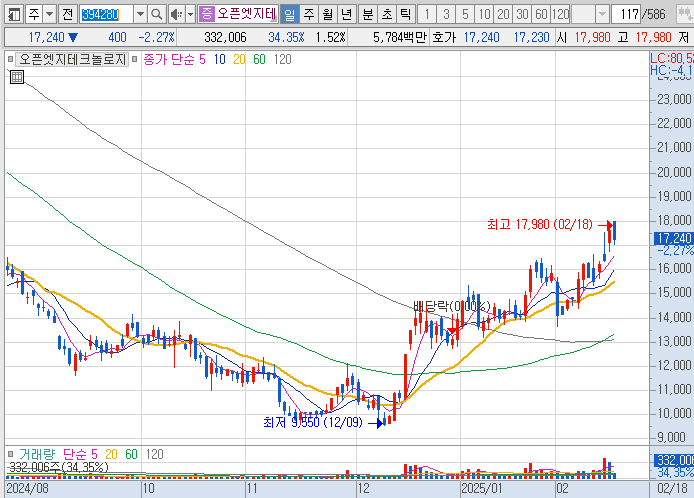Click small square beside 거래량 legend
The width and height of the screenshot is (694, 498).
[x=10, y=454]
